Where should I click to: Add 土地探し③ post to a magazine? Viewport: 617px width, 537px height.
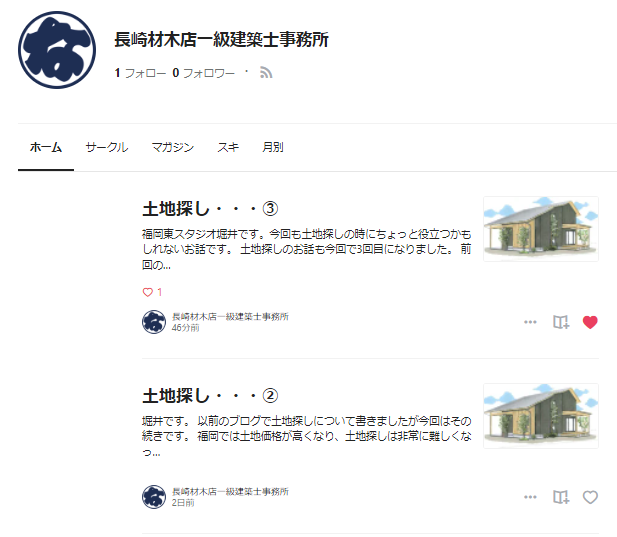[x=561, y=322]
